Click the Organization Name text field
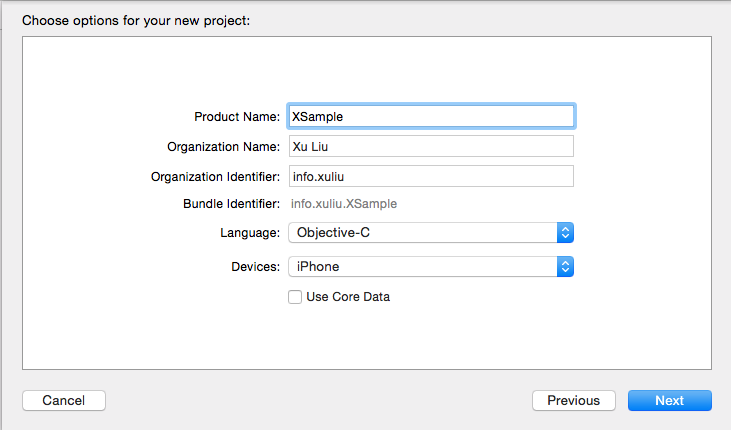Image resolution: width=731 pixels, height=430 pixels. [x=430, y=147]
